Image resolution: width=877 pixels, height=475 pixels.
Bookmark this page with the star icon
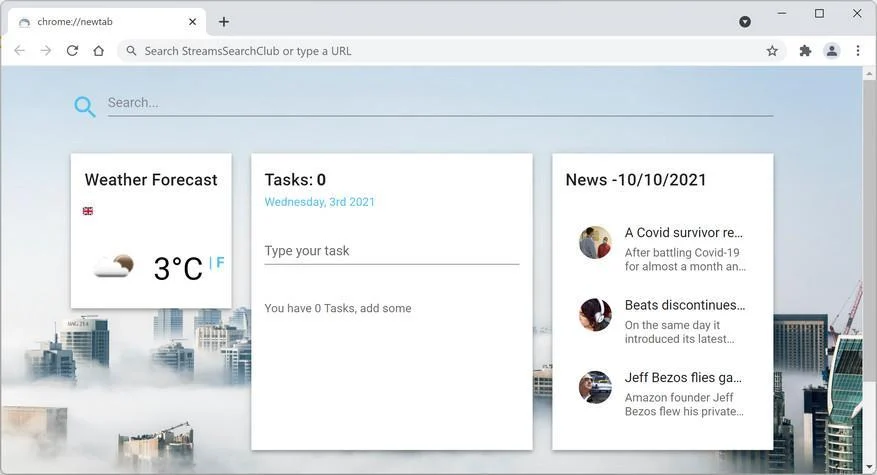tap(772, 51)
